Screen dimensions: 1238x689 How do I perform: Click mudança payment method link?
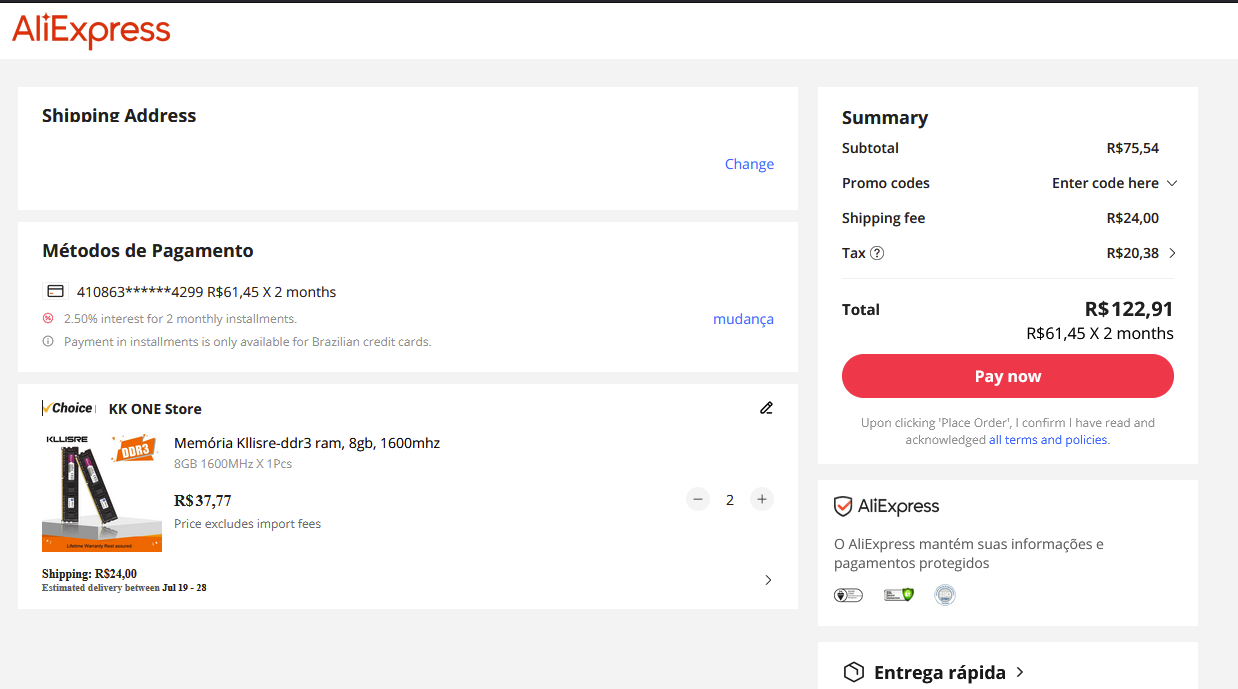pyautogui.click(x=743, y=319)
